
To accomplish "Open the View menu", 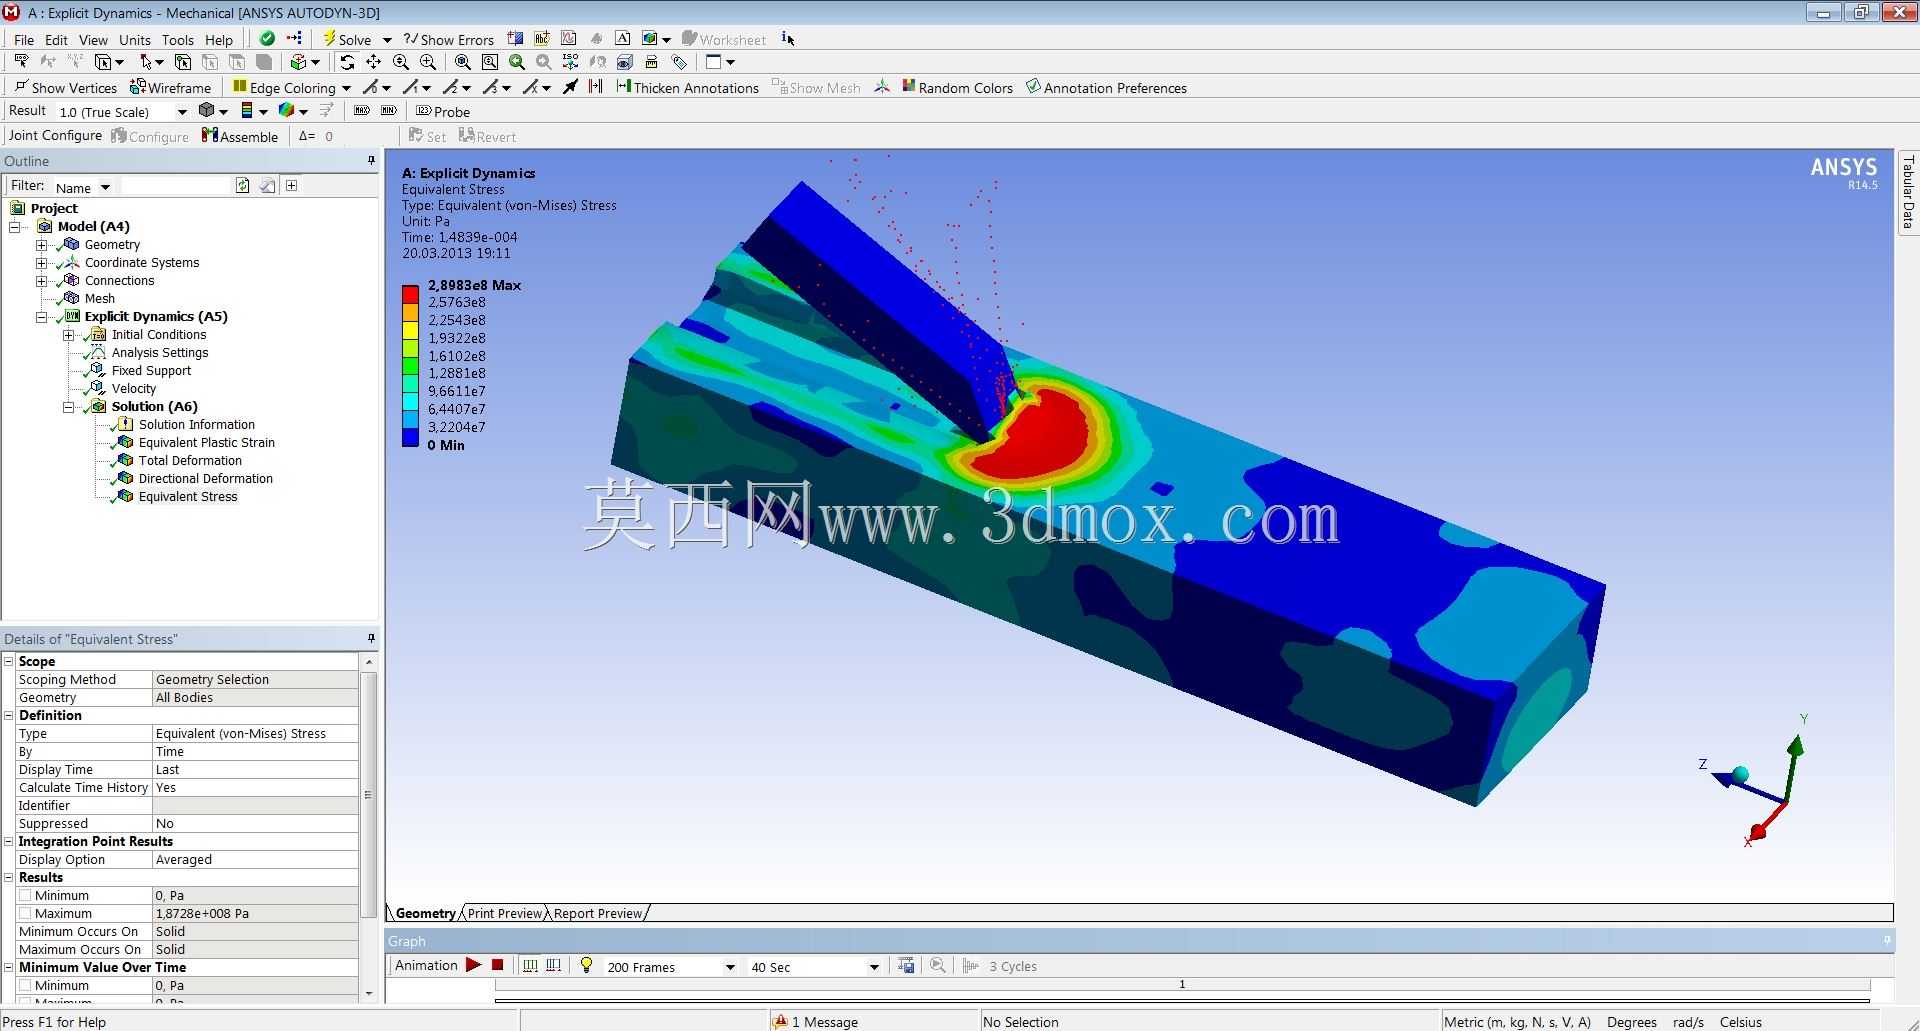I will (93, 40).
